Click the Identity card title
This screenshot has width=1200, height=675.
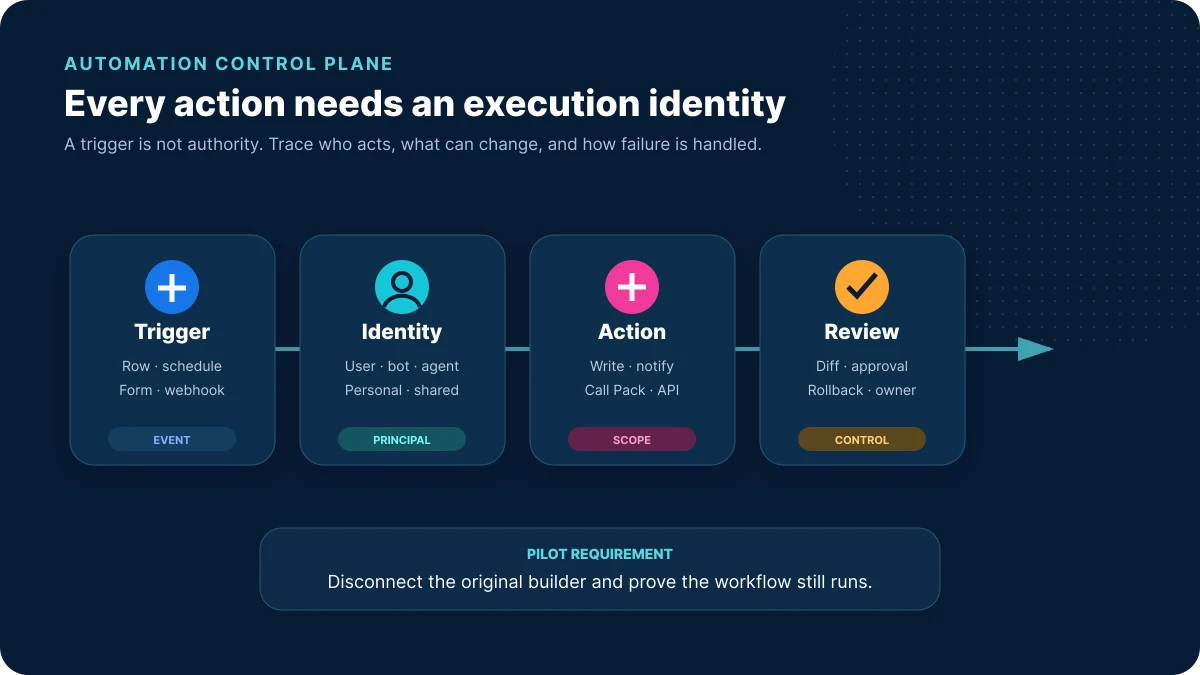click(x=402, y=332)
